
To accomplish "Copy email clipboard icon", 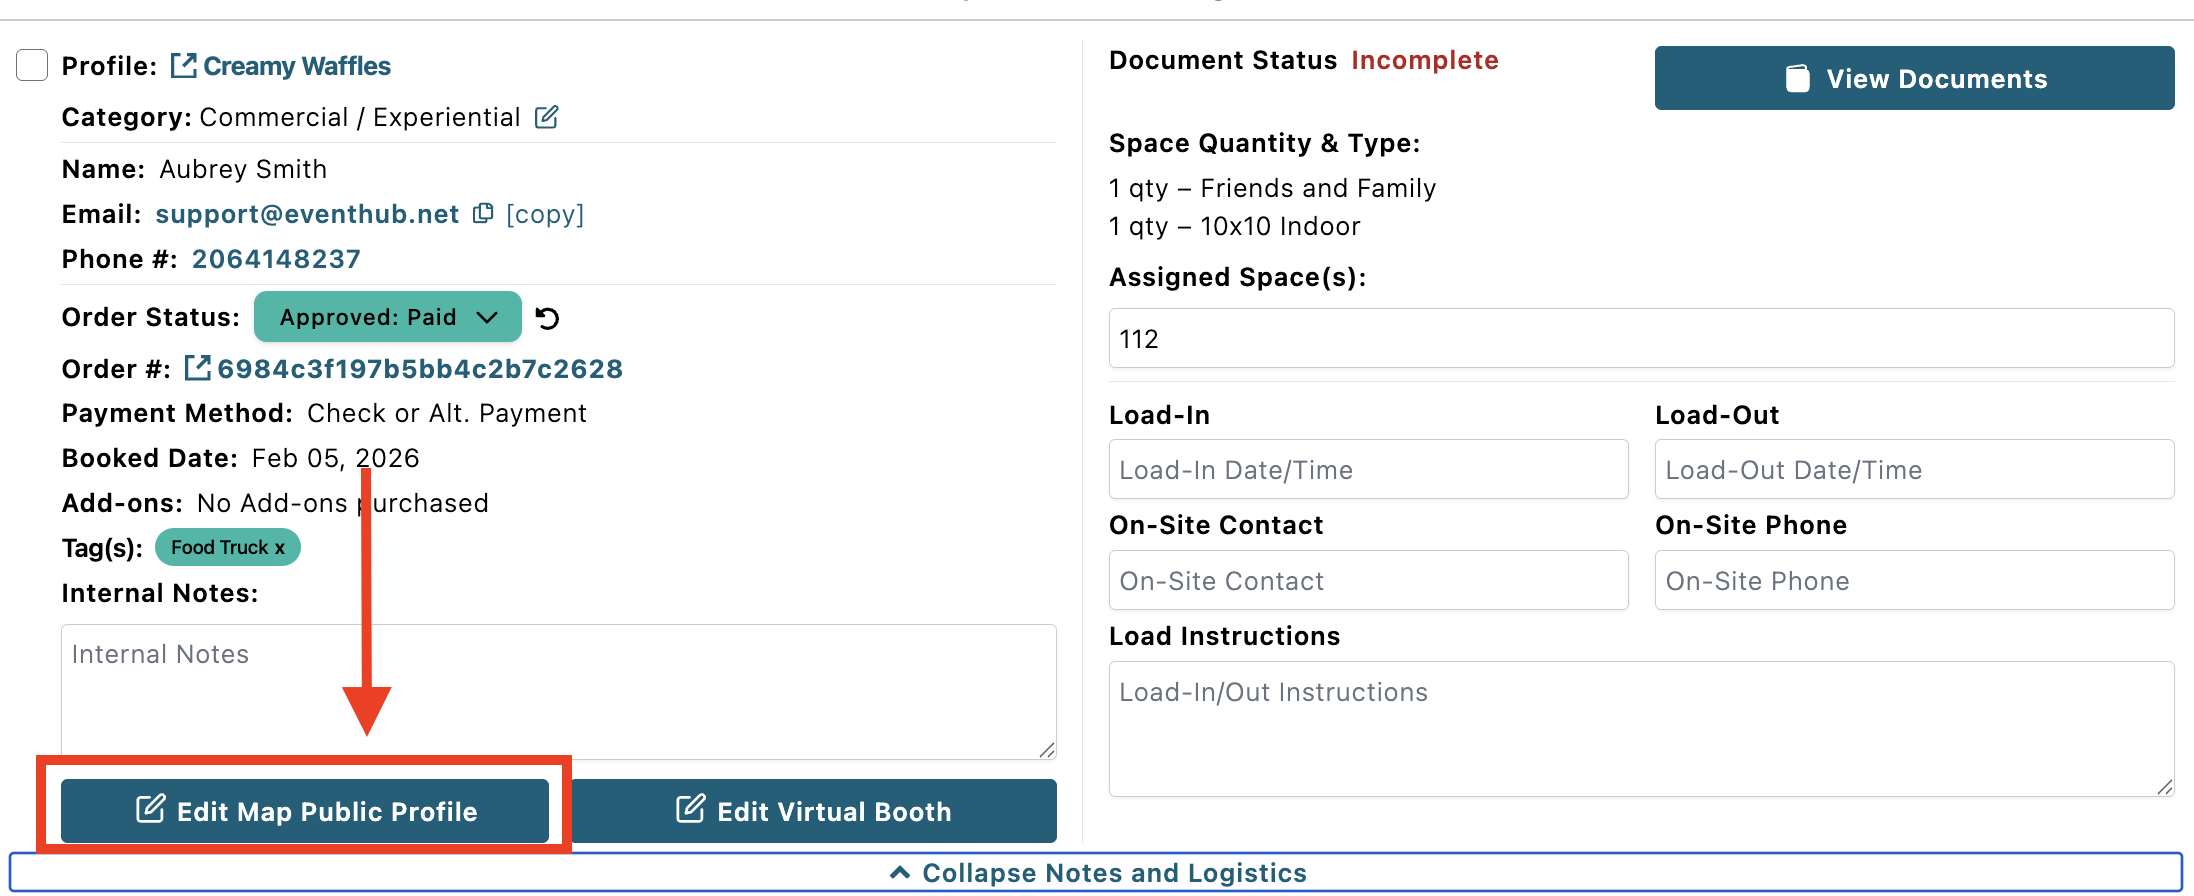I will coord(483,213).
